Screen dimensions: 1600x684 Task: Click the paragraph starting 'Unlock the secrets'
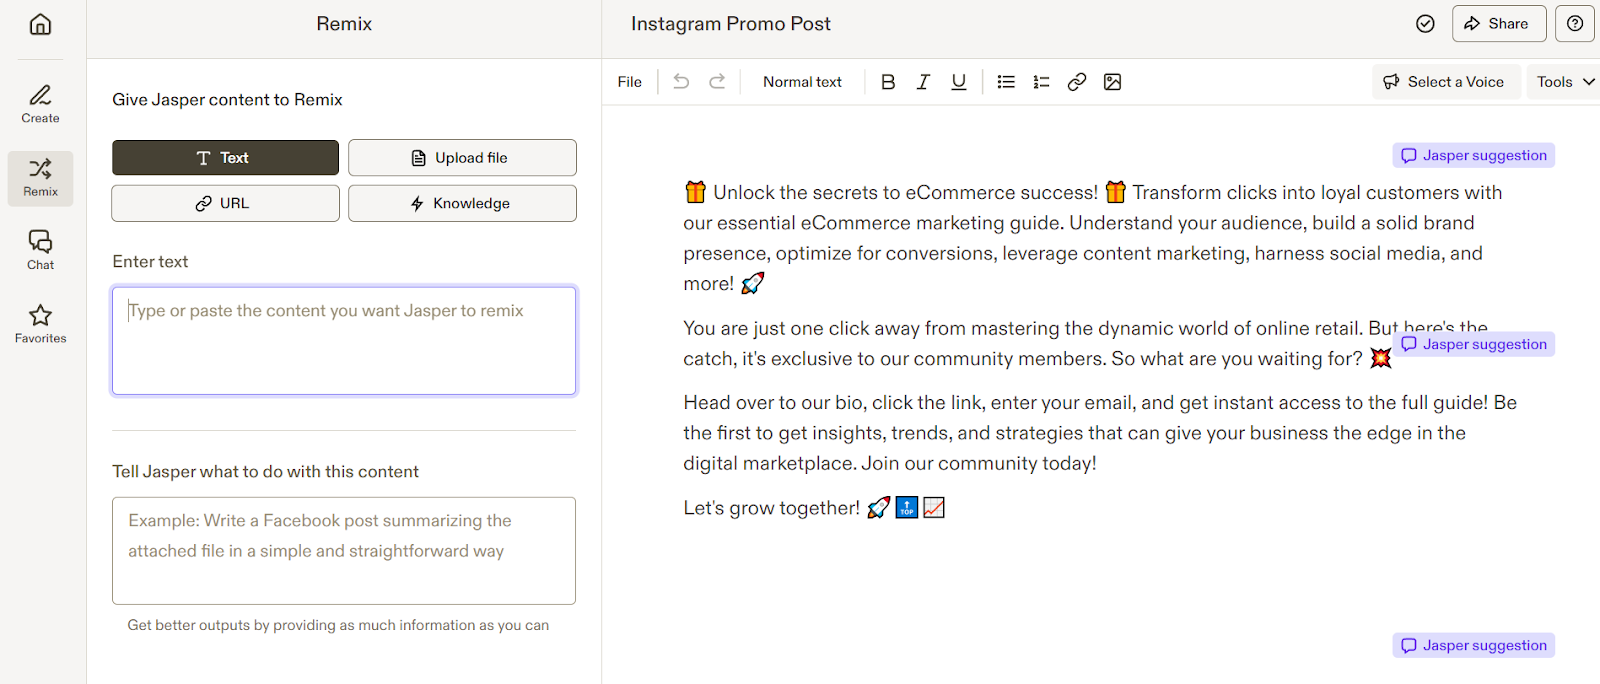[1093, 238]
